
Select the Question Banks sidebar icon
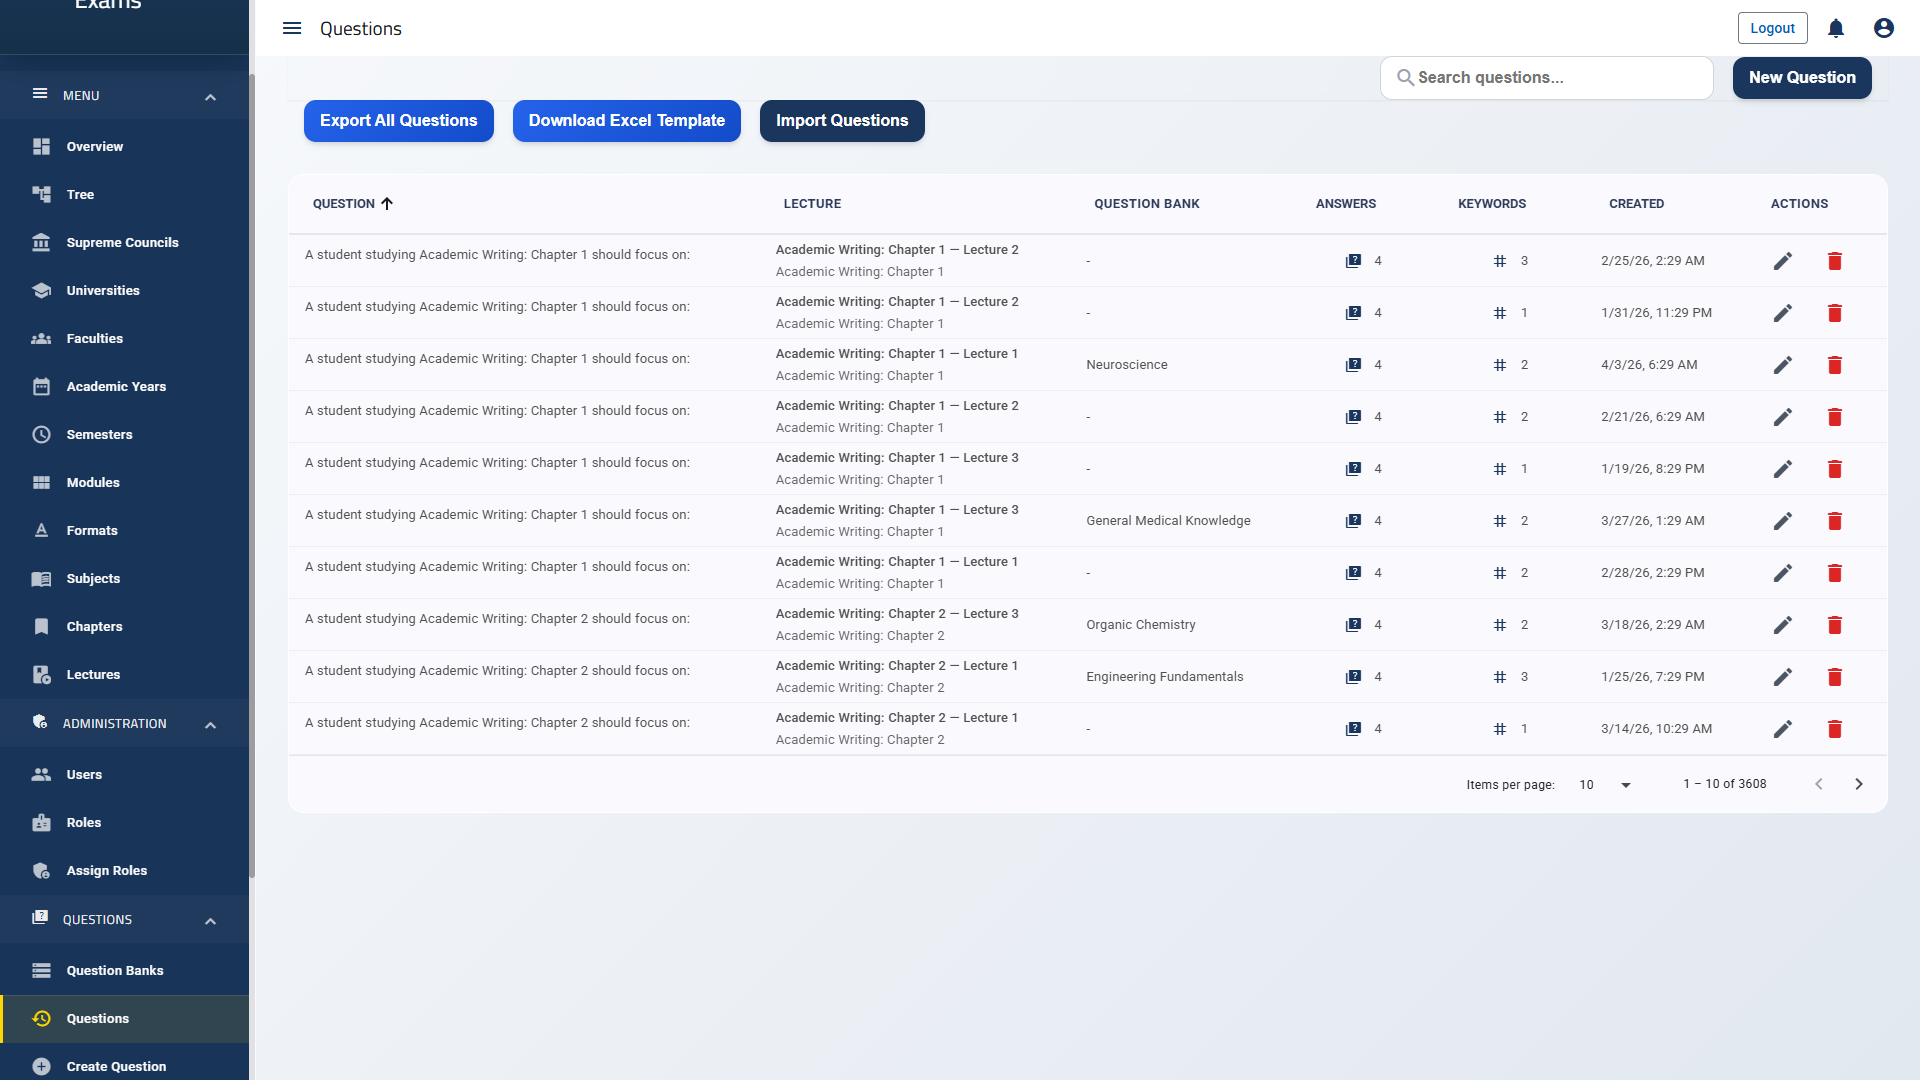click(x=40, y=970)
